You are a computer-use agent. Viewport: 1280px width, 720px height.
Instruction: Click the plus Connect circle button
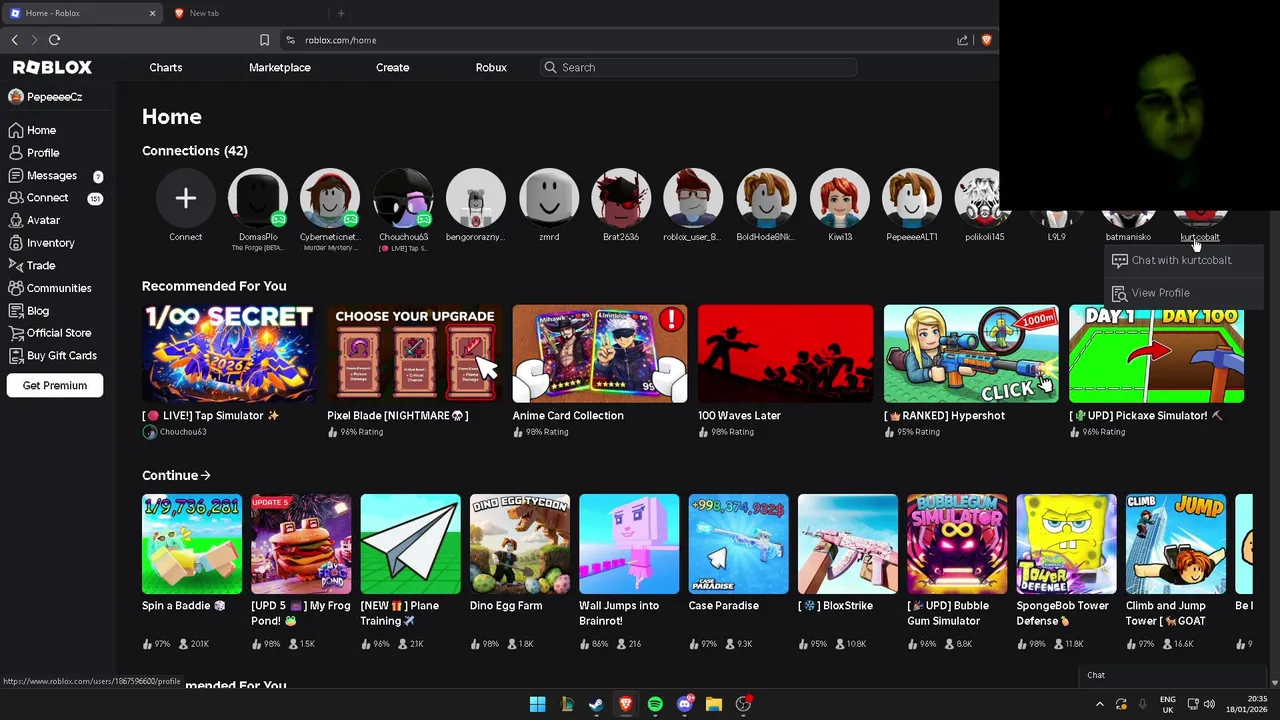(x=185, y=198)
